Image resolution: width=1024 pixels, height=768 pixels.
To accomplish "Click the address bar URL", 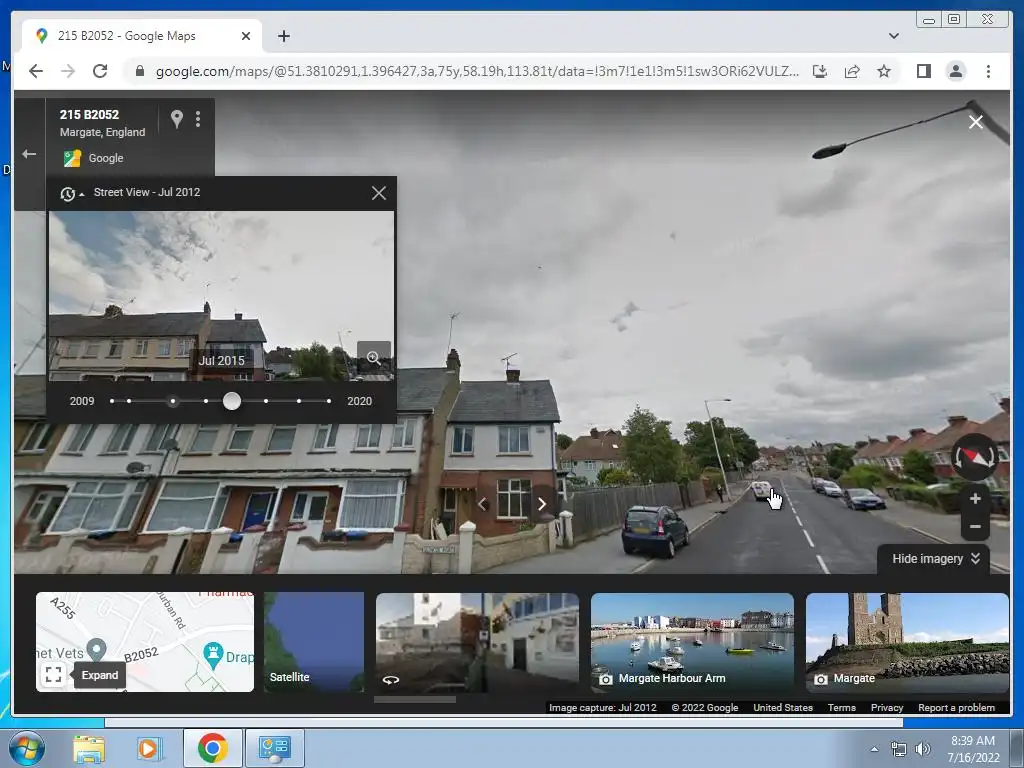I will pos(477,71).
